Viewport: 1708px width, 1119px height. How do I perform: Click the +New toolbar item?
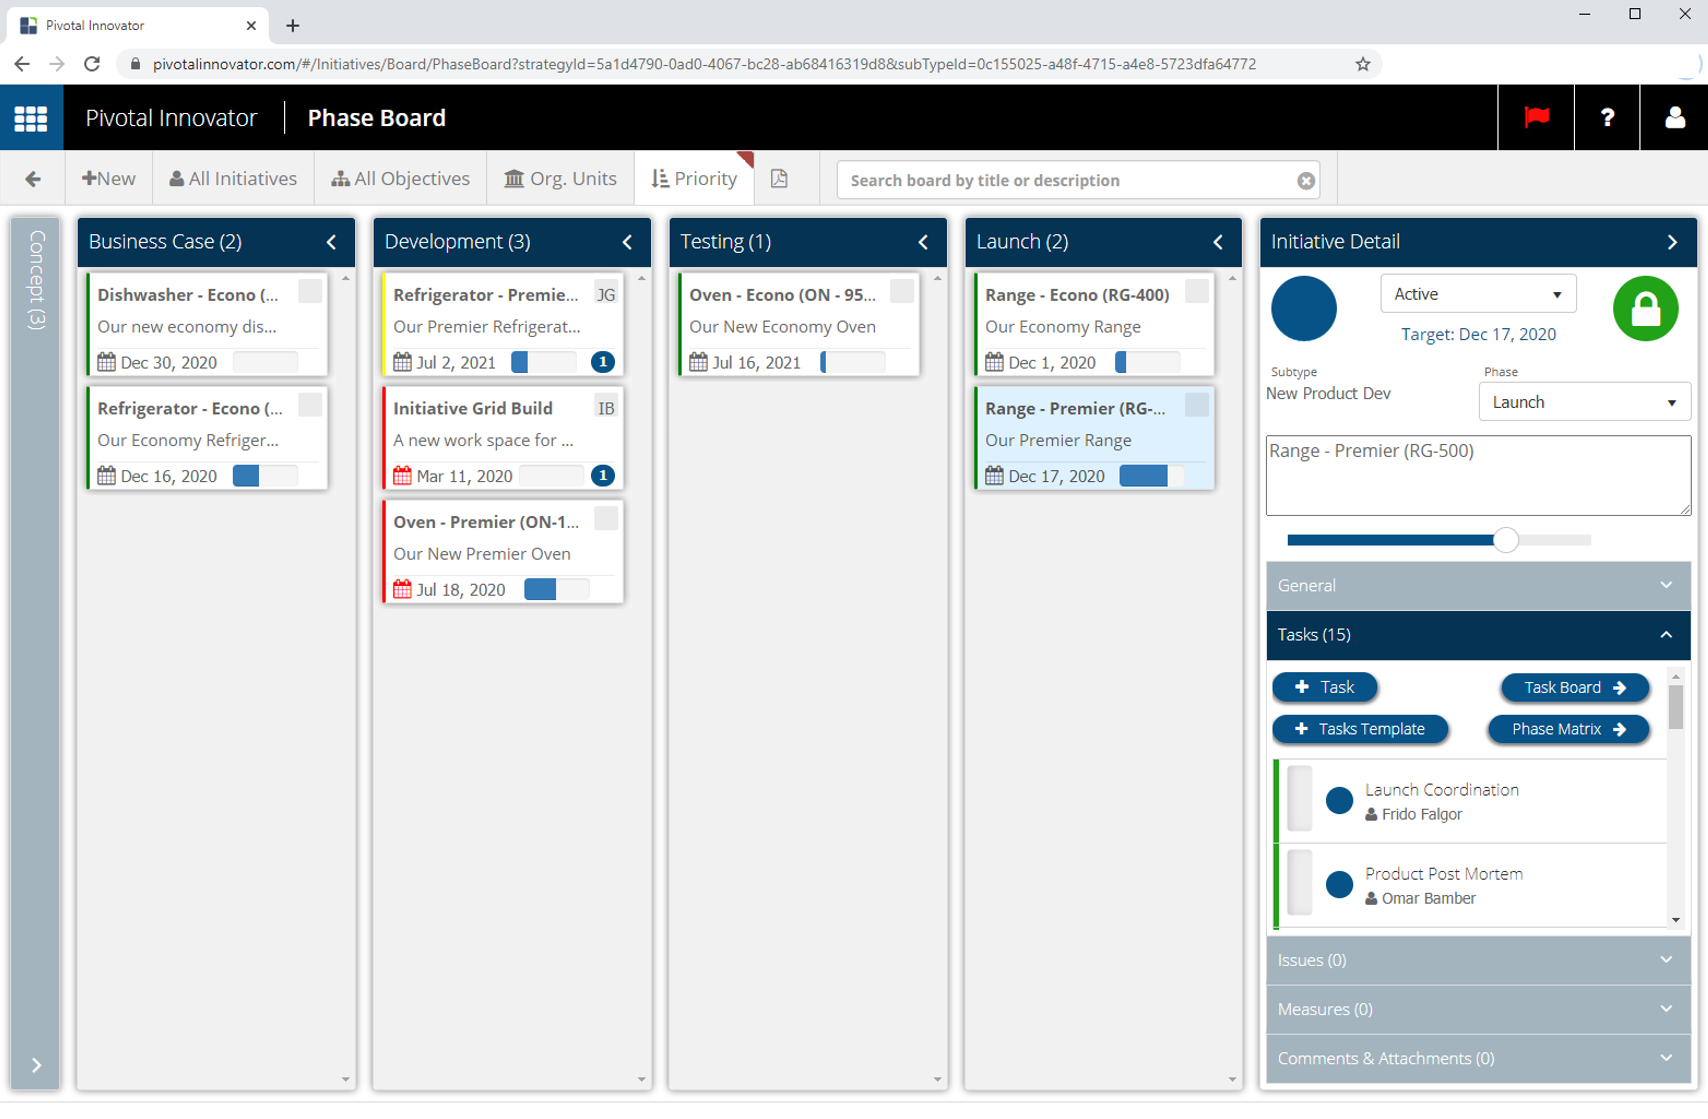coord(109,179)
